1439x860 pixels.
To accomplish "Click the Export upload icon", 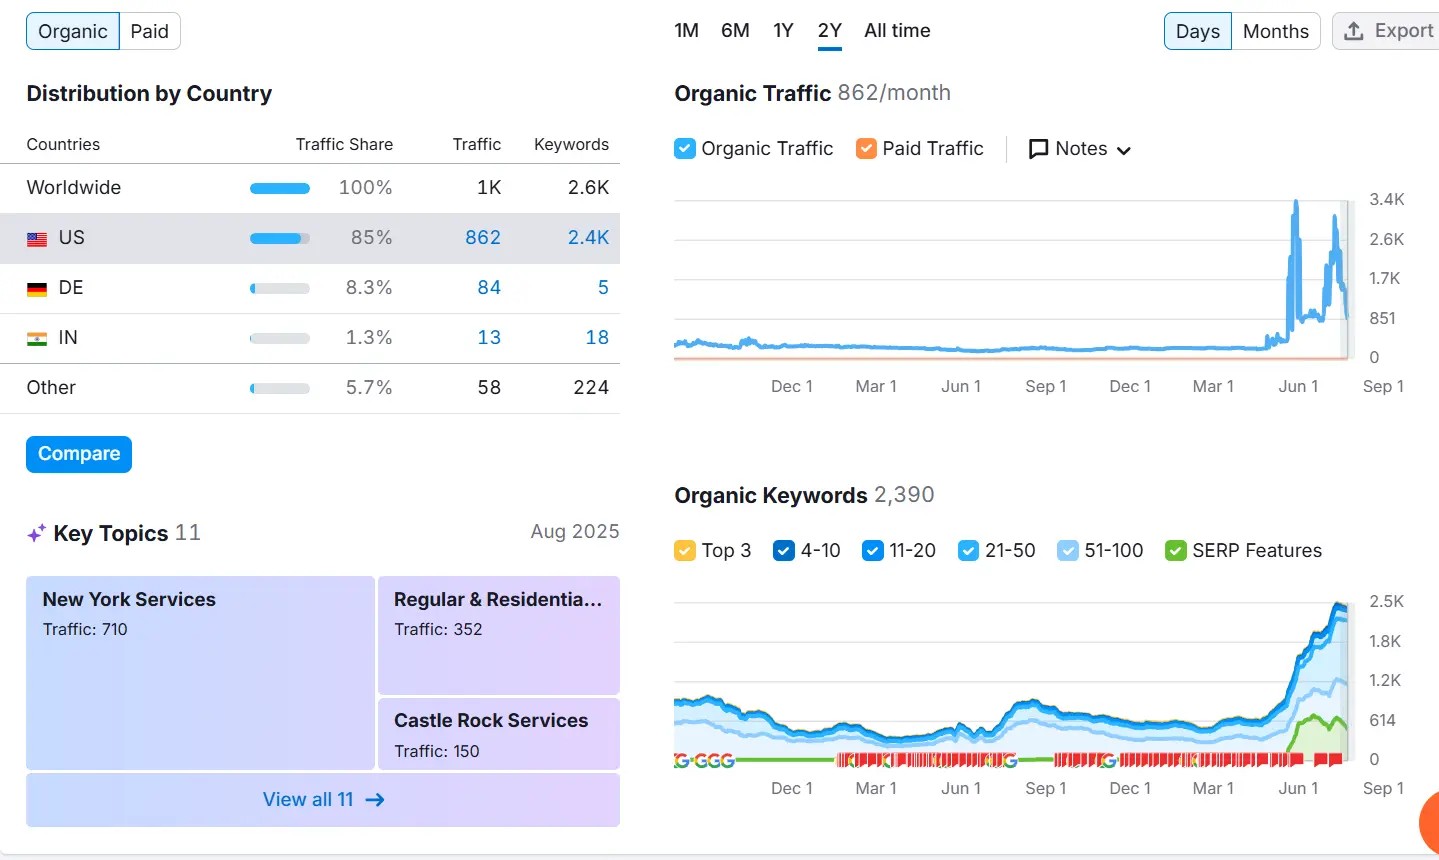I will pos(1354,31).
